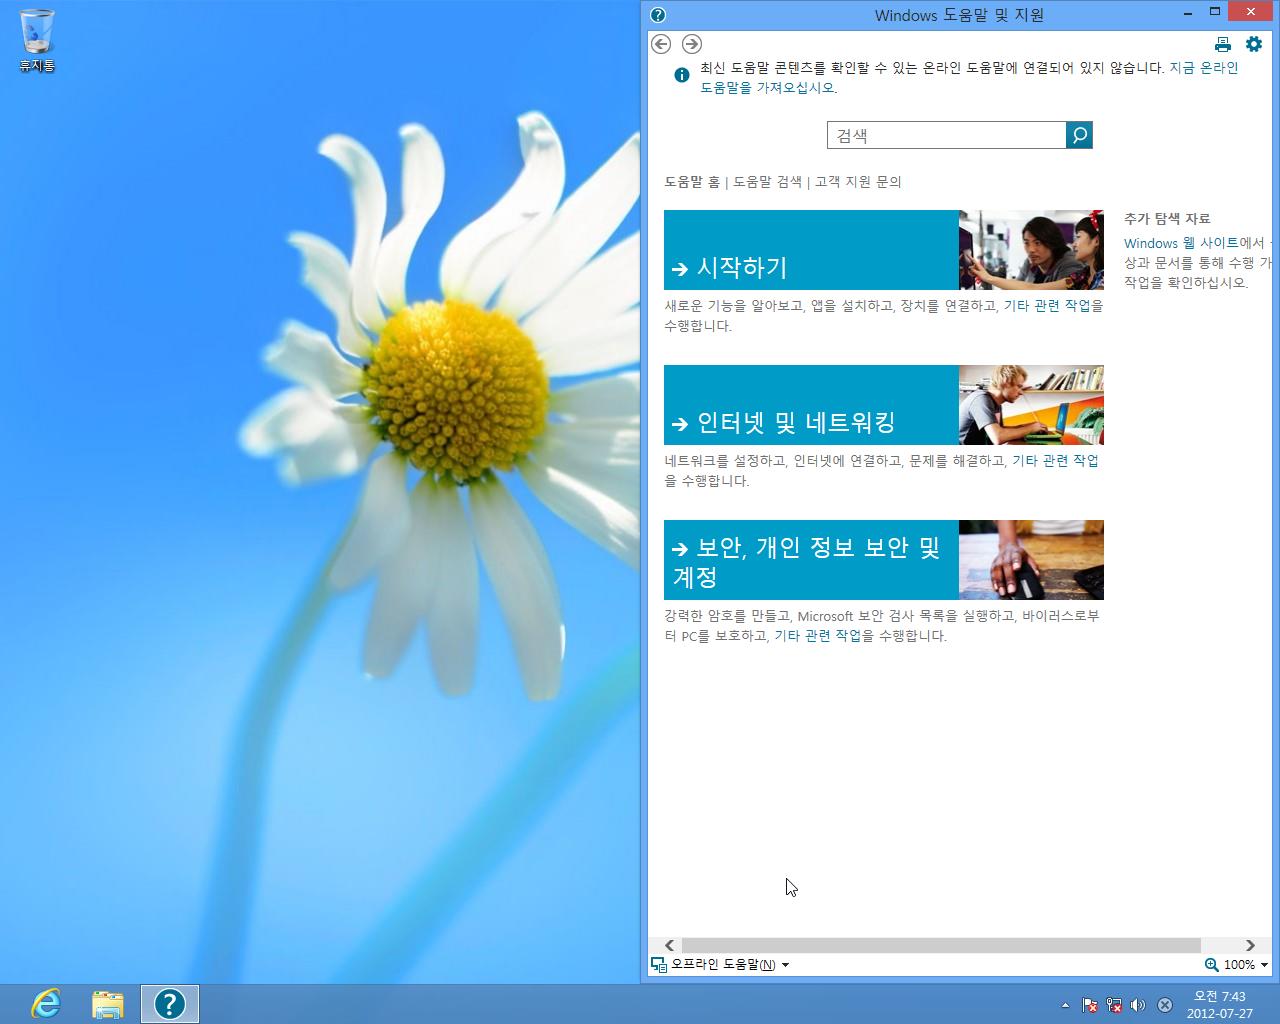Open the 시작하기 topic banner

(x=811, y=250)
